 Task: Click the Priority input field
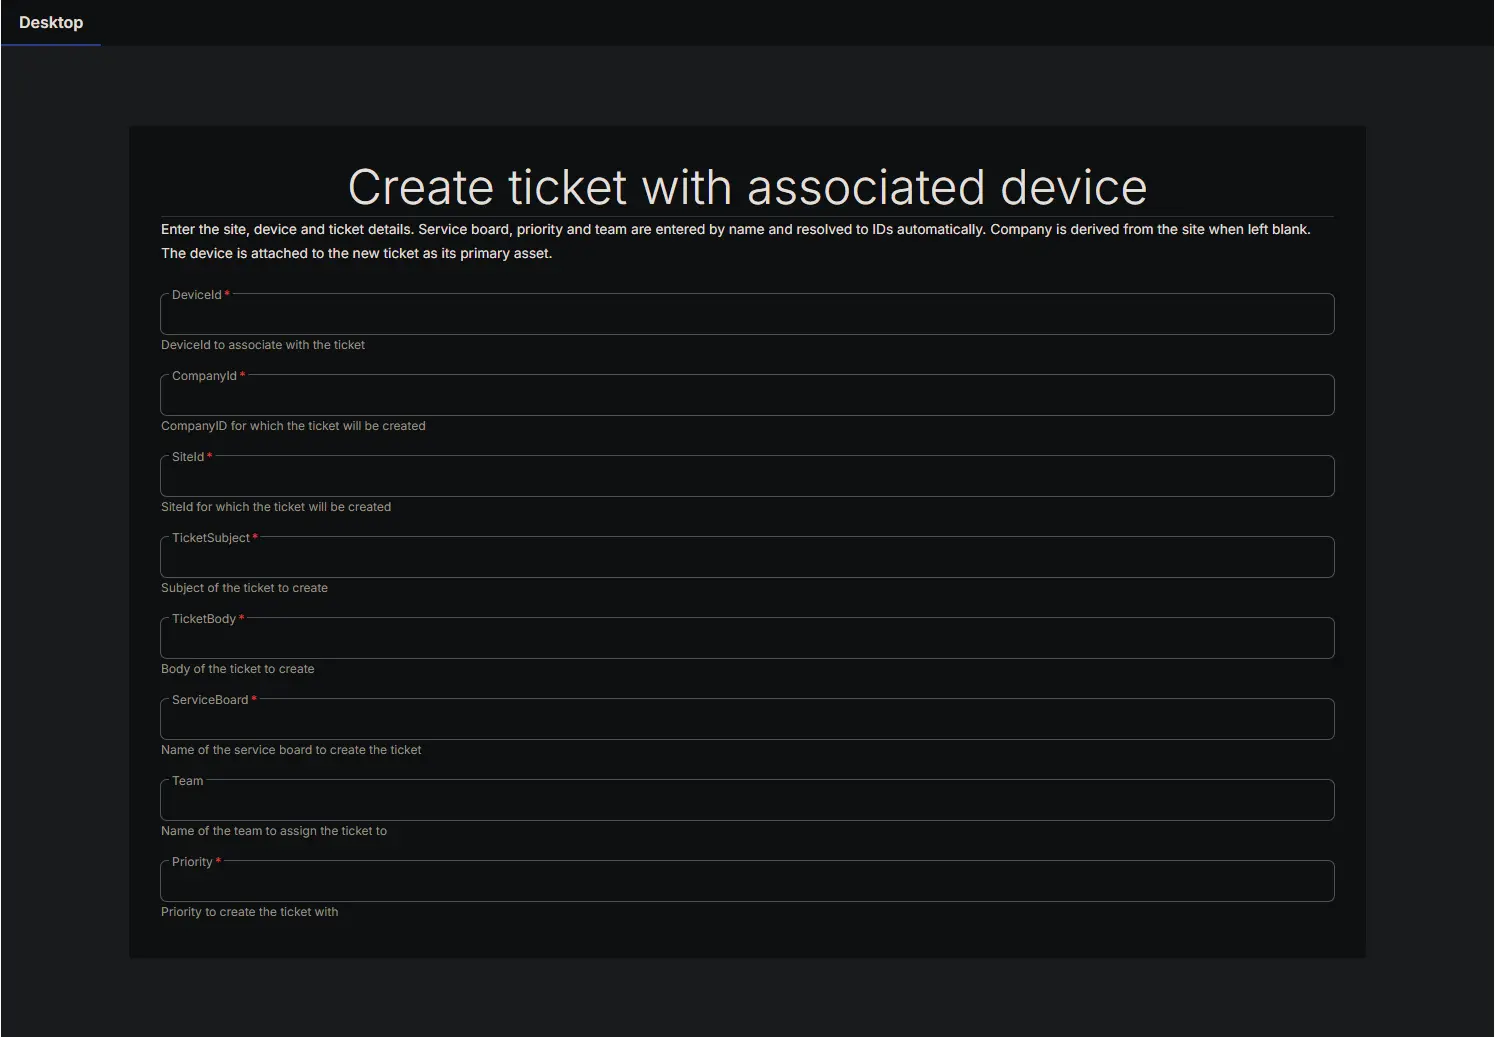click(747, 881)
